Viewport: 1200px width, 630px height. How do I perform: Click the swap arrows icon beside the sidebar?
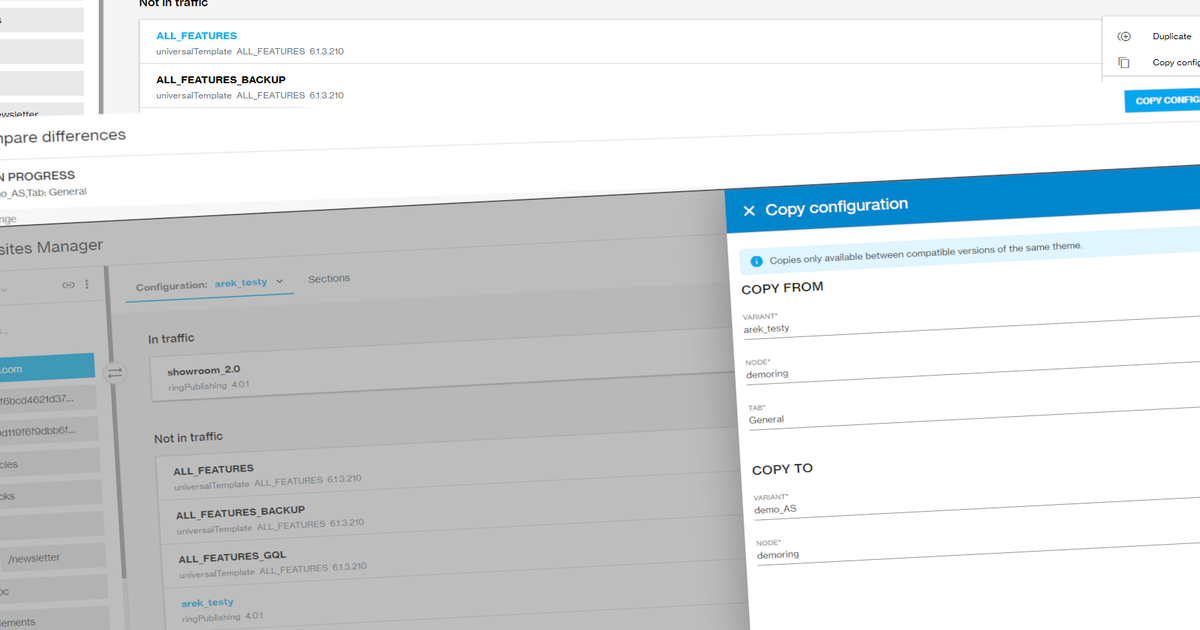114,372
